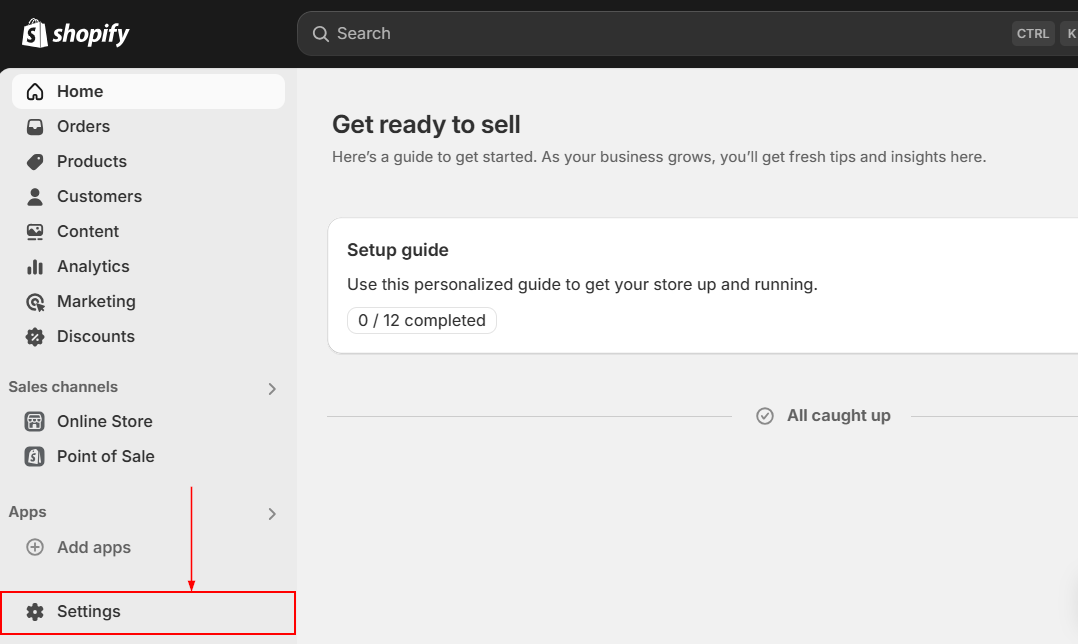Go to Point of Sale channel
Viewport: 1078px width, 644px height.
tap(105, 457)
